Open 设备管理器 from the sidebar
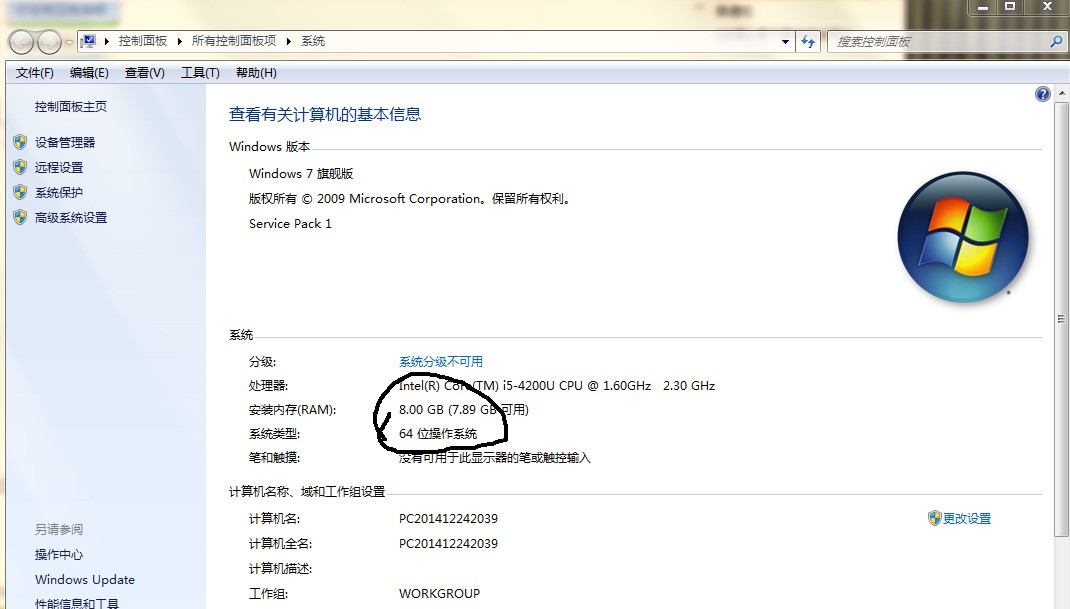This screenshot has height=609, width=1070. [x=65, y=142]
